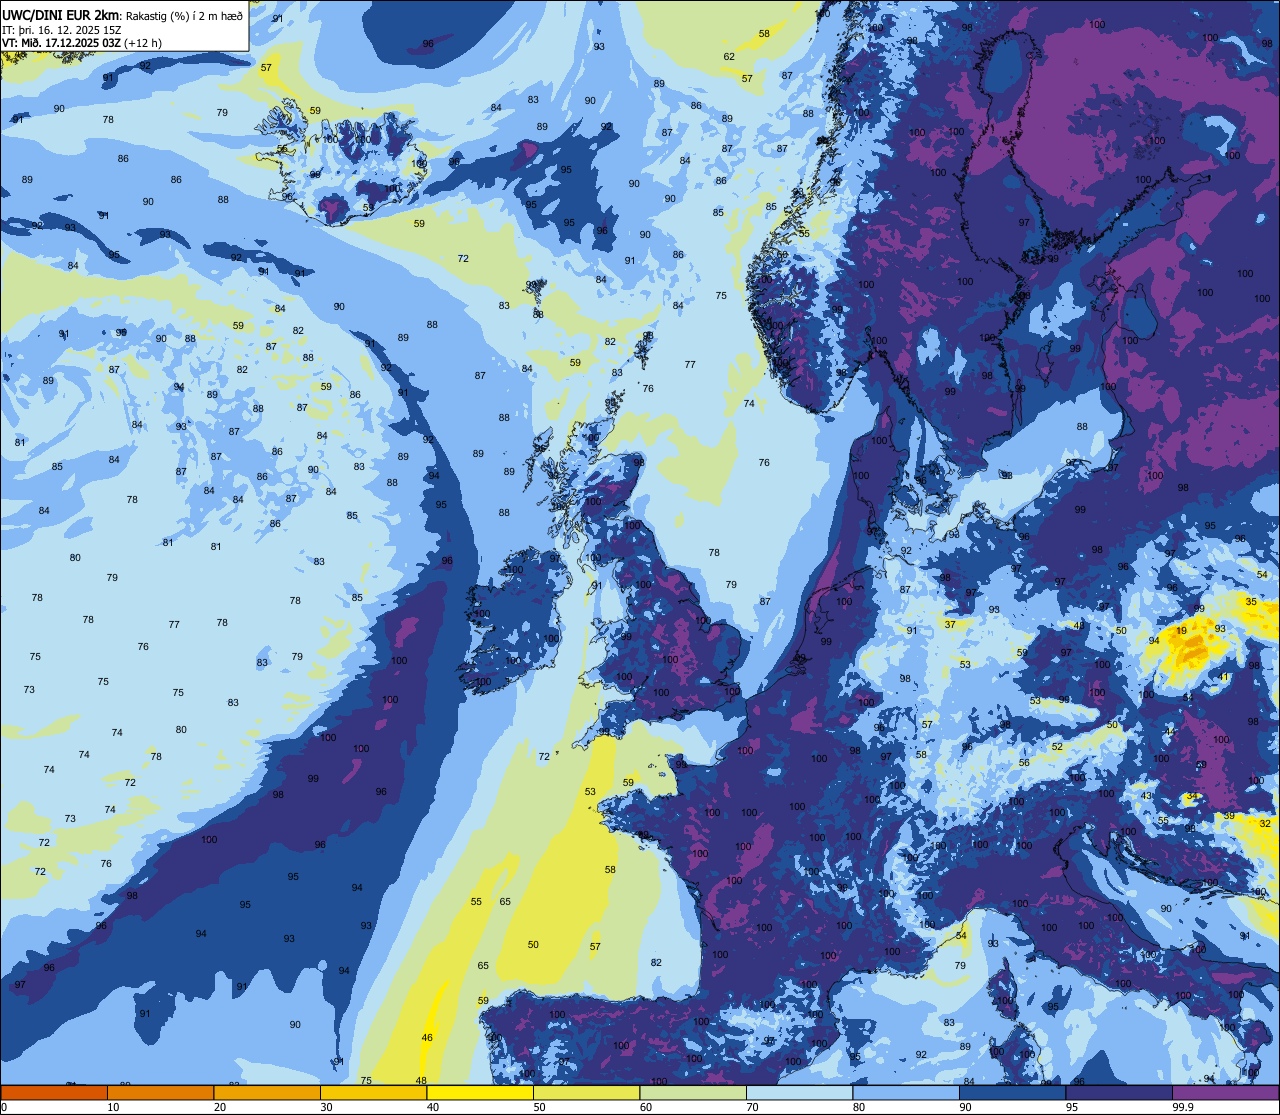This screenshot has height=1115, width=1280.
Task: Click the map value '37'
Action: click(x=950, y=625)
